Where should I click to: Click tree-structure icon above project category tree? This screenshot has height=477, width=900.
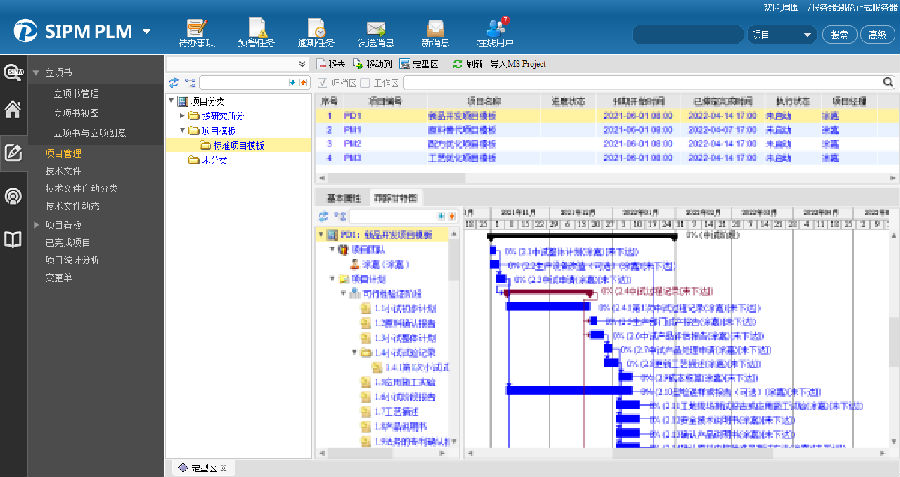click(x=189, y=83)
